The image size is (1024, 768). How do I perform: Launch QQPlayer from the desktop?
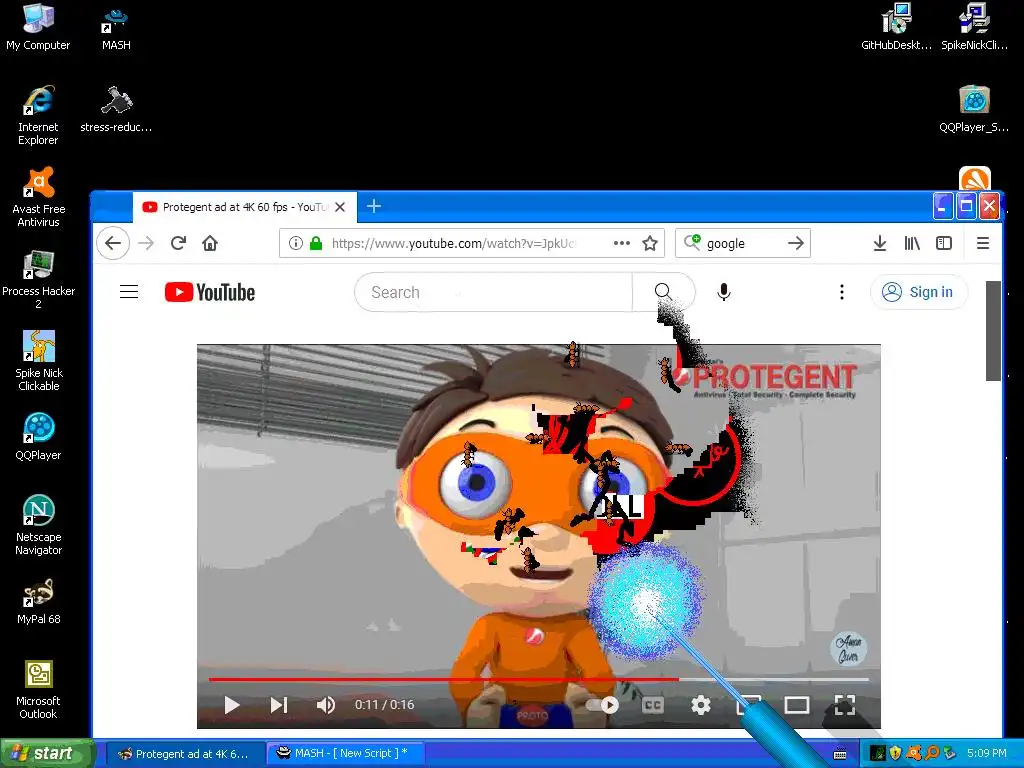tap(39, 436)
